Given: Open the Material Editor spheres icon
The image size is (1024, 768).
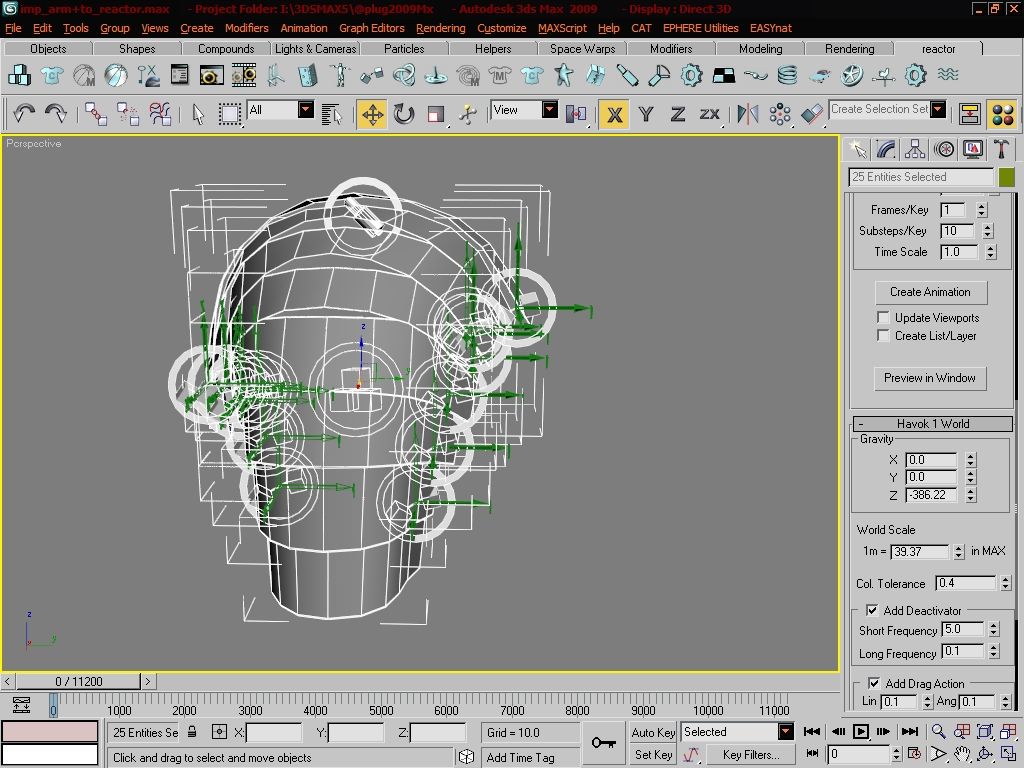Looking at the screenshot, I should click(1002, 114).
